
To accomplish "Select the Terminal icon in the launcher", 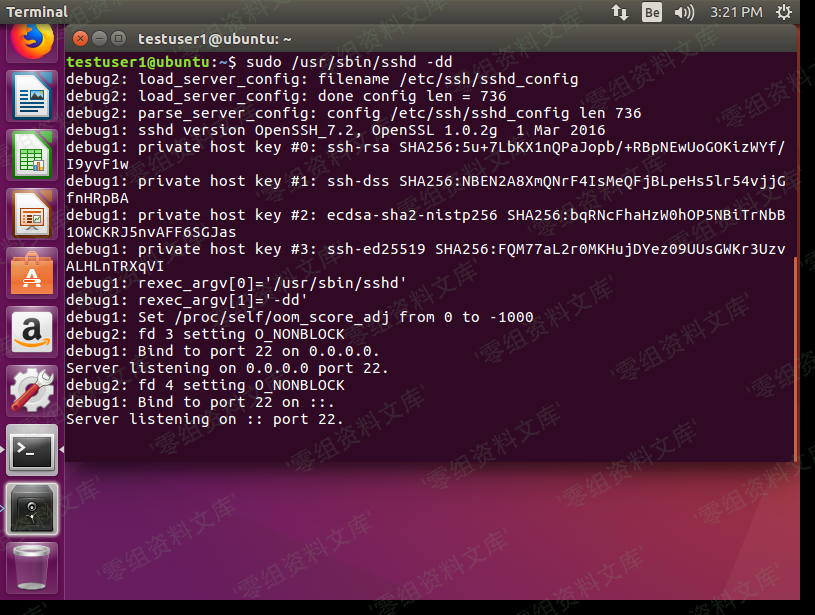I will point(32,450).
